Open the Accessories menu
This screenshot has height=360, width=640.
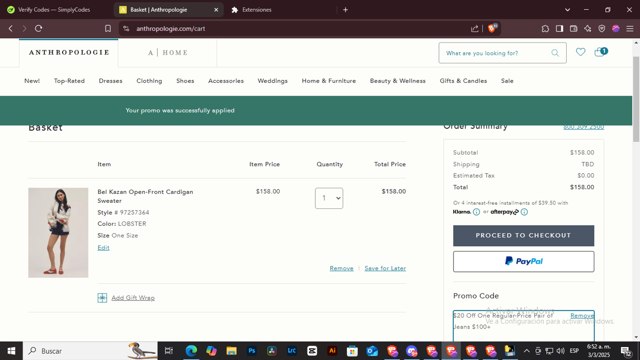(x=226, y=81)
